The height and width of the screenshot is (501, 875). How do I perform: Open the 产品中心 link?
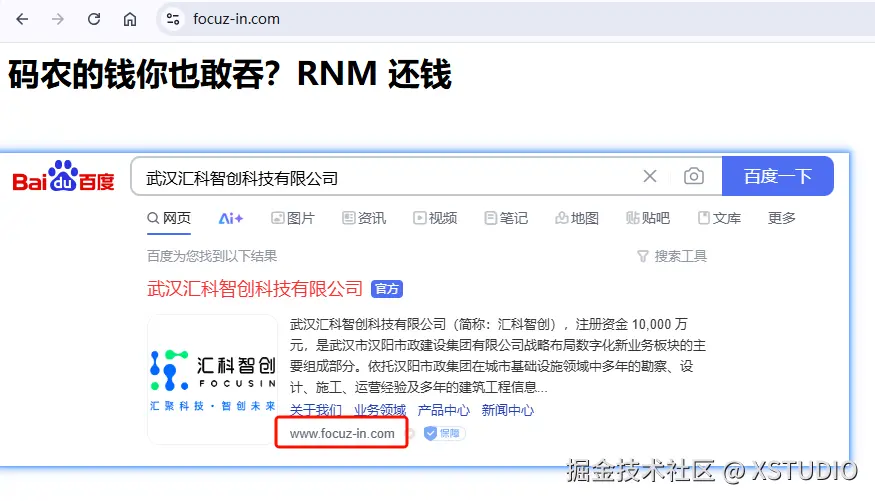point(444,410)
